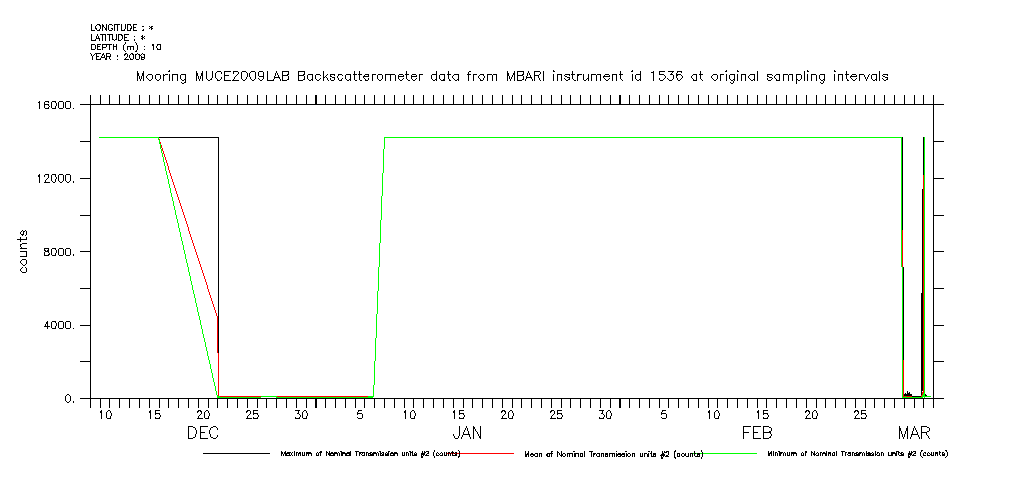
Task: Select the FEB month label
Action: tap(757, 434)
